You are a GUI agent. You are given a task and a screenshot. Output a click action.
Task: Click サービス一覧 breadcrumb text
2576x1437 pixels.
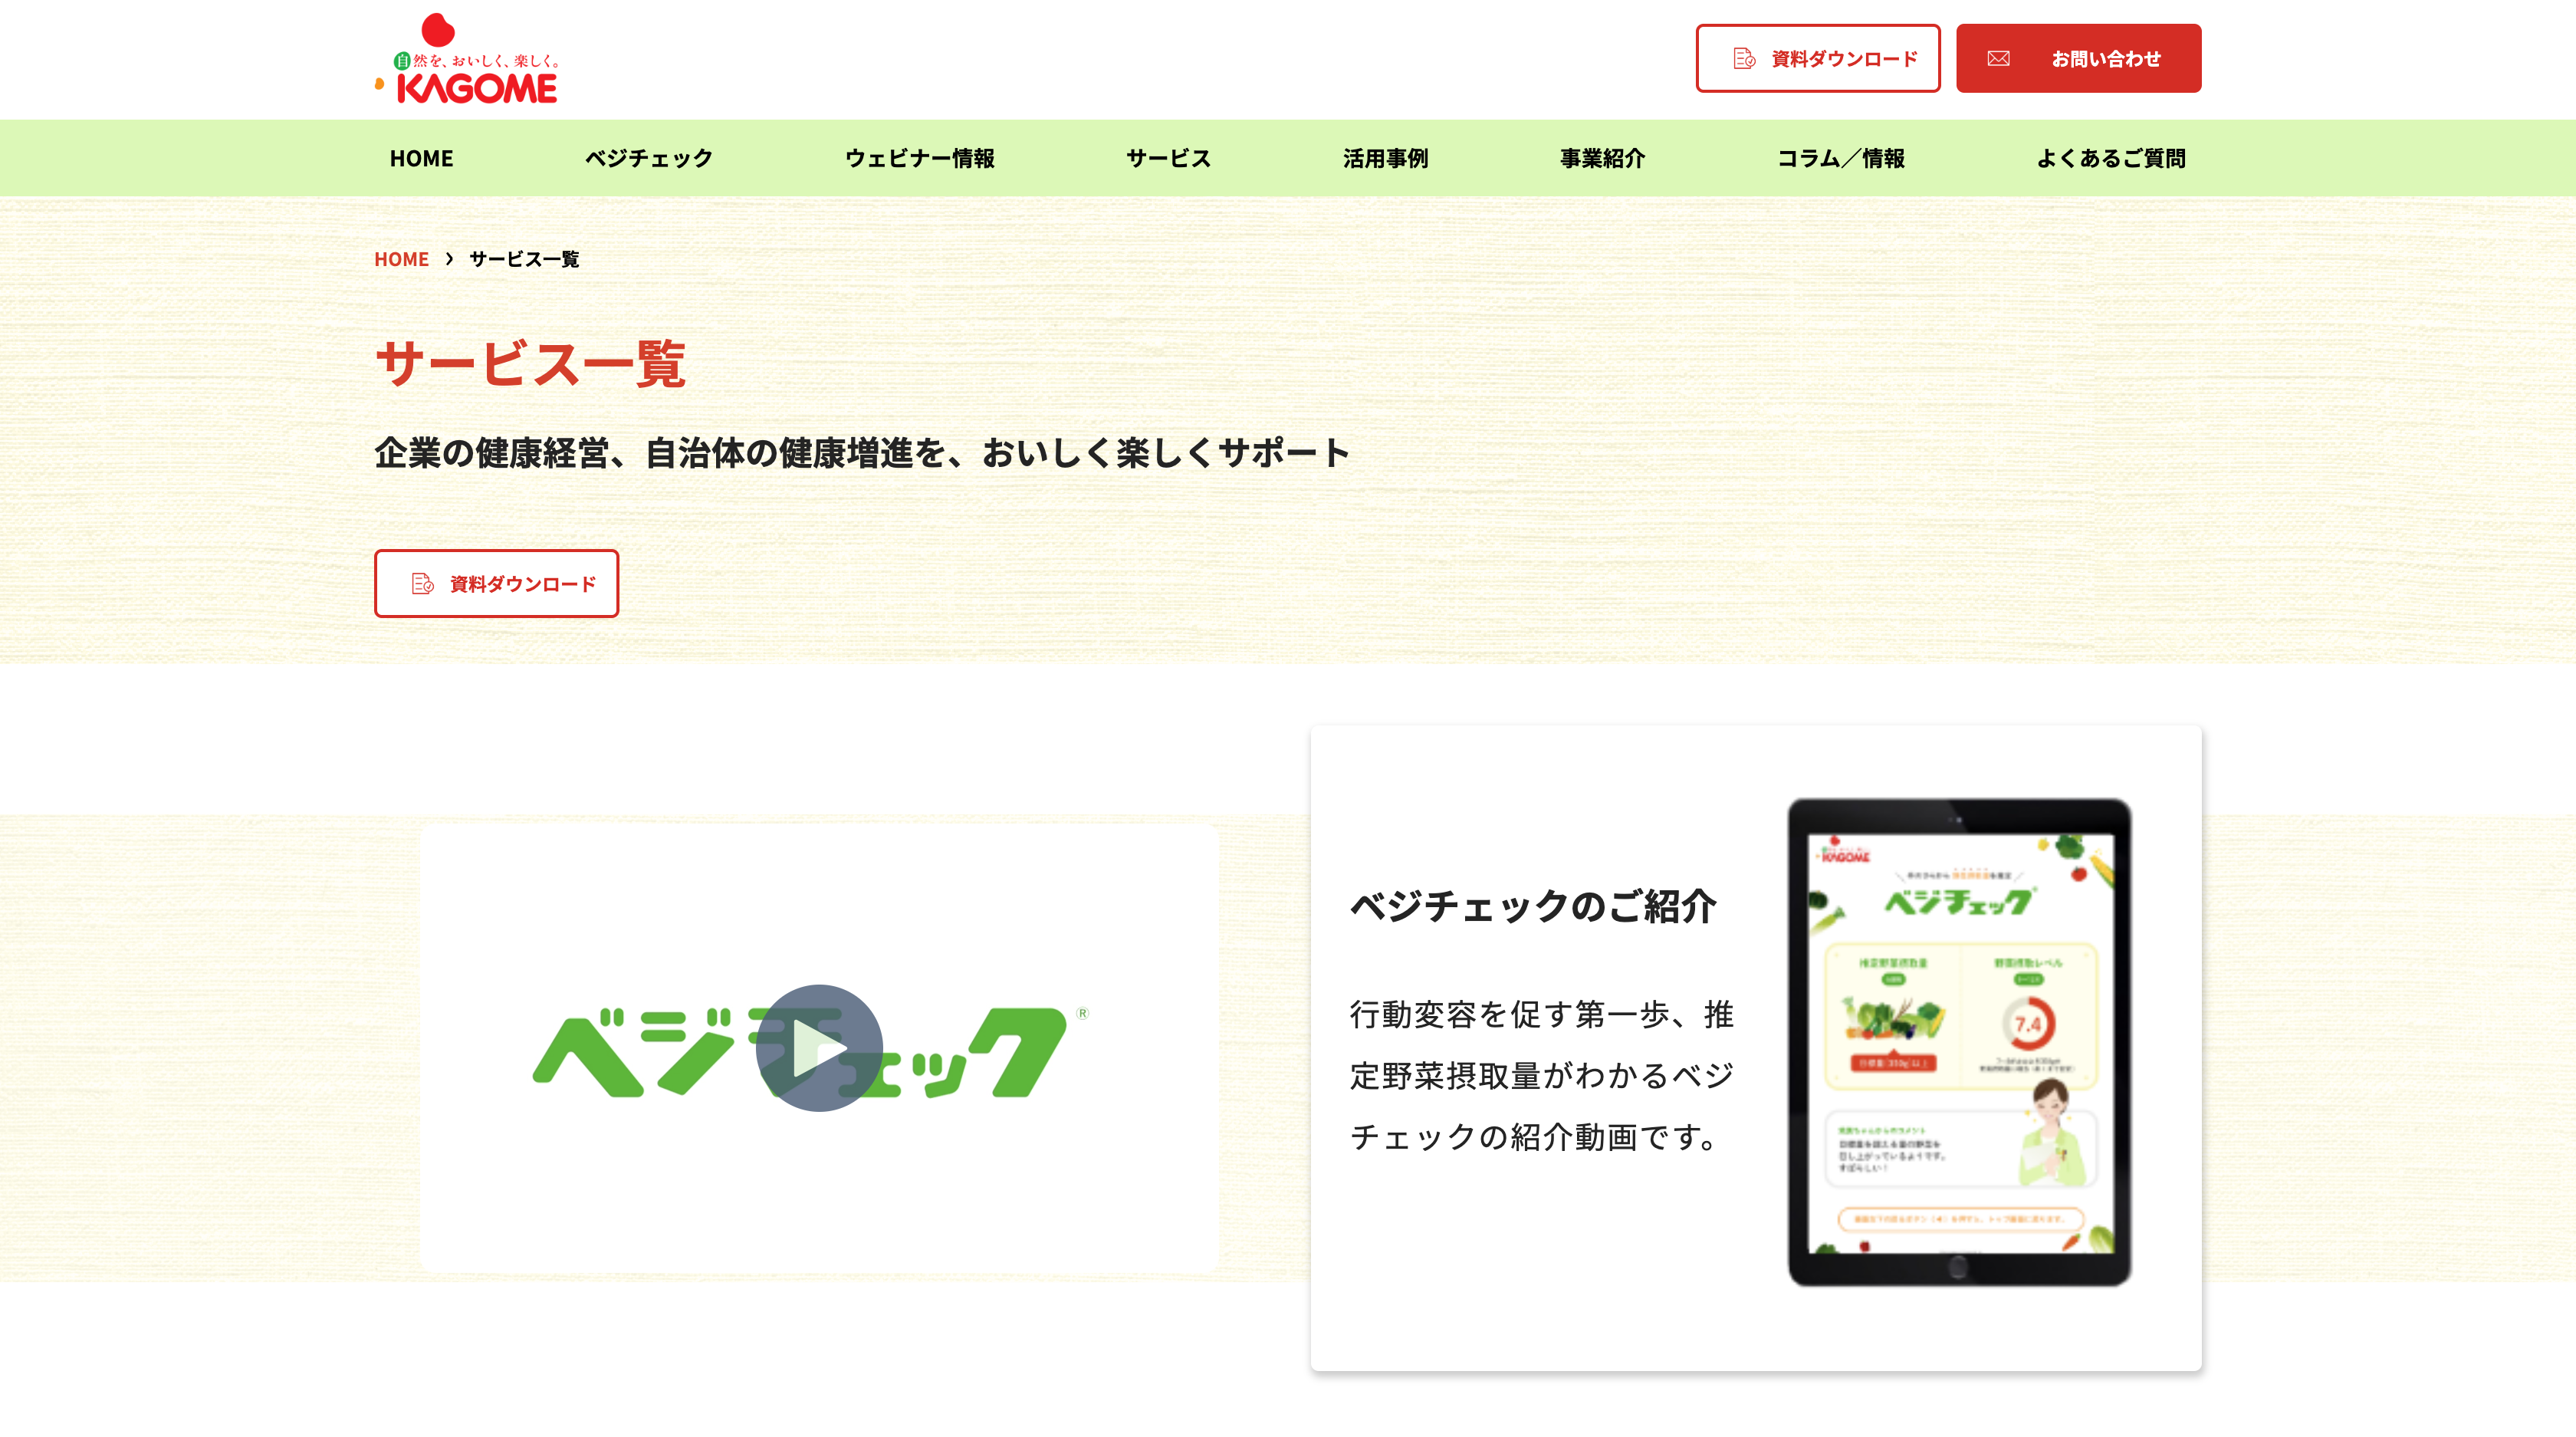click(x=524, y=259)
